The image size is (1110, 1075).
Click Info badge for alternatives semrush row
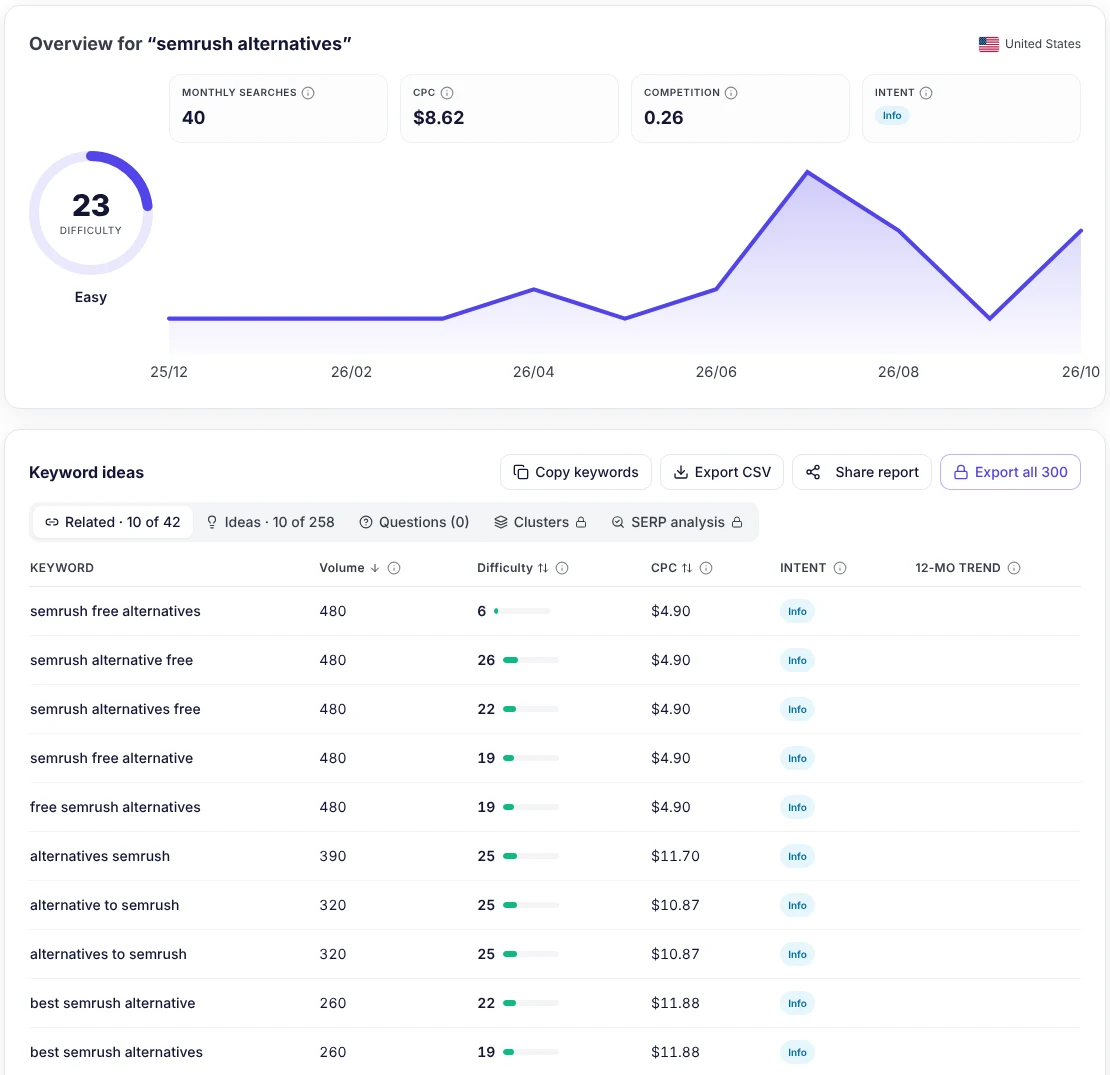(797, 856)
